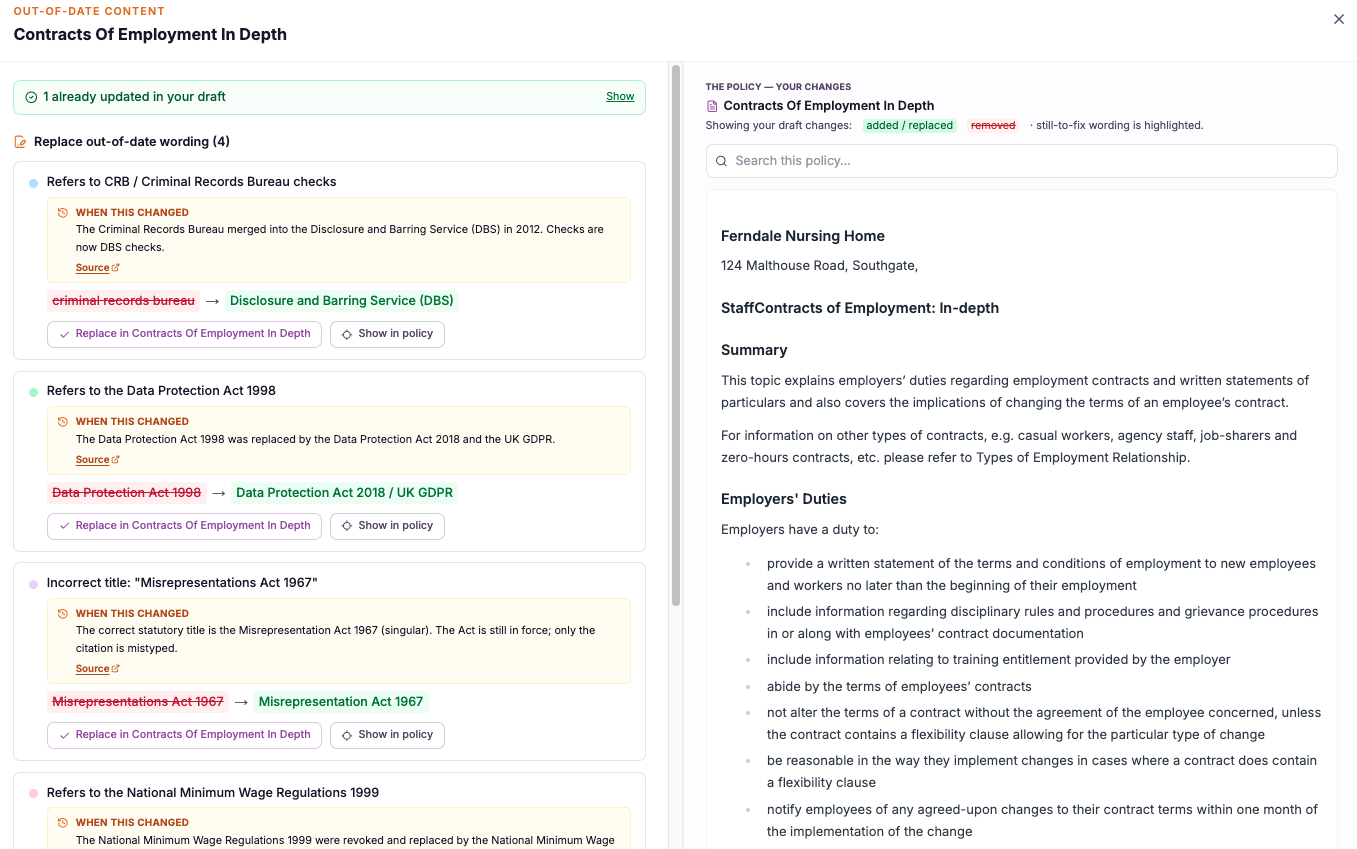Click the struck-through 'Data Protection Act 1998' text
The width and height of the screenshot is (1357, 849).
[x=127, y=493]
